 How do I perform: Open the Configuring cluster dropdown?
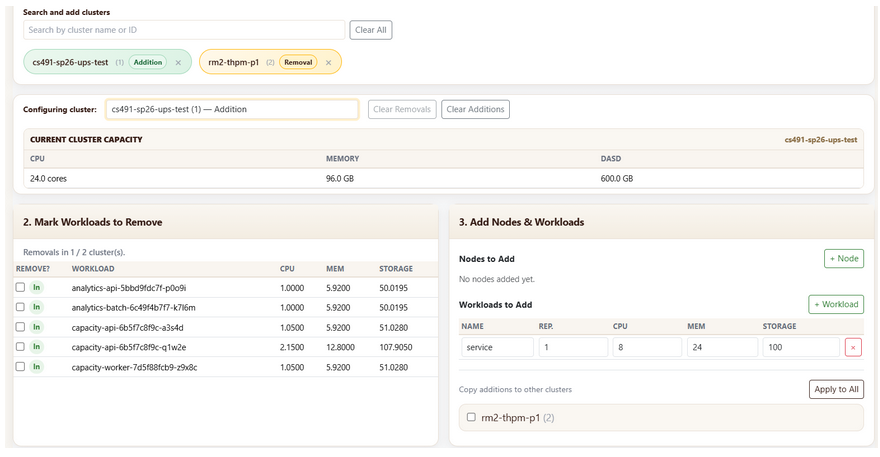[x=232, y=109]
